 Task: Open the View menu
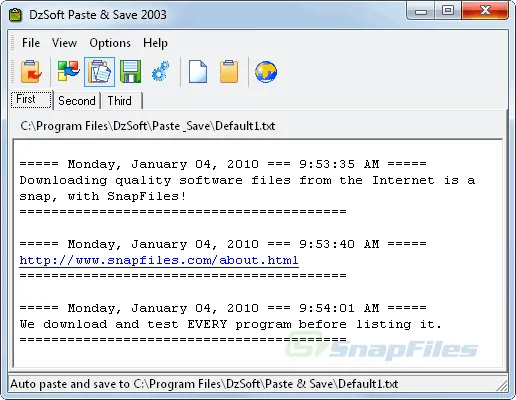(64, 43)
